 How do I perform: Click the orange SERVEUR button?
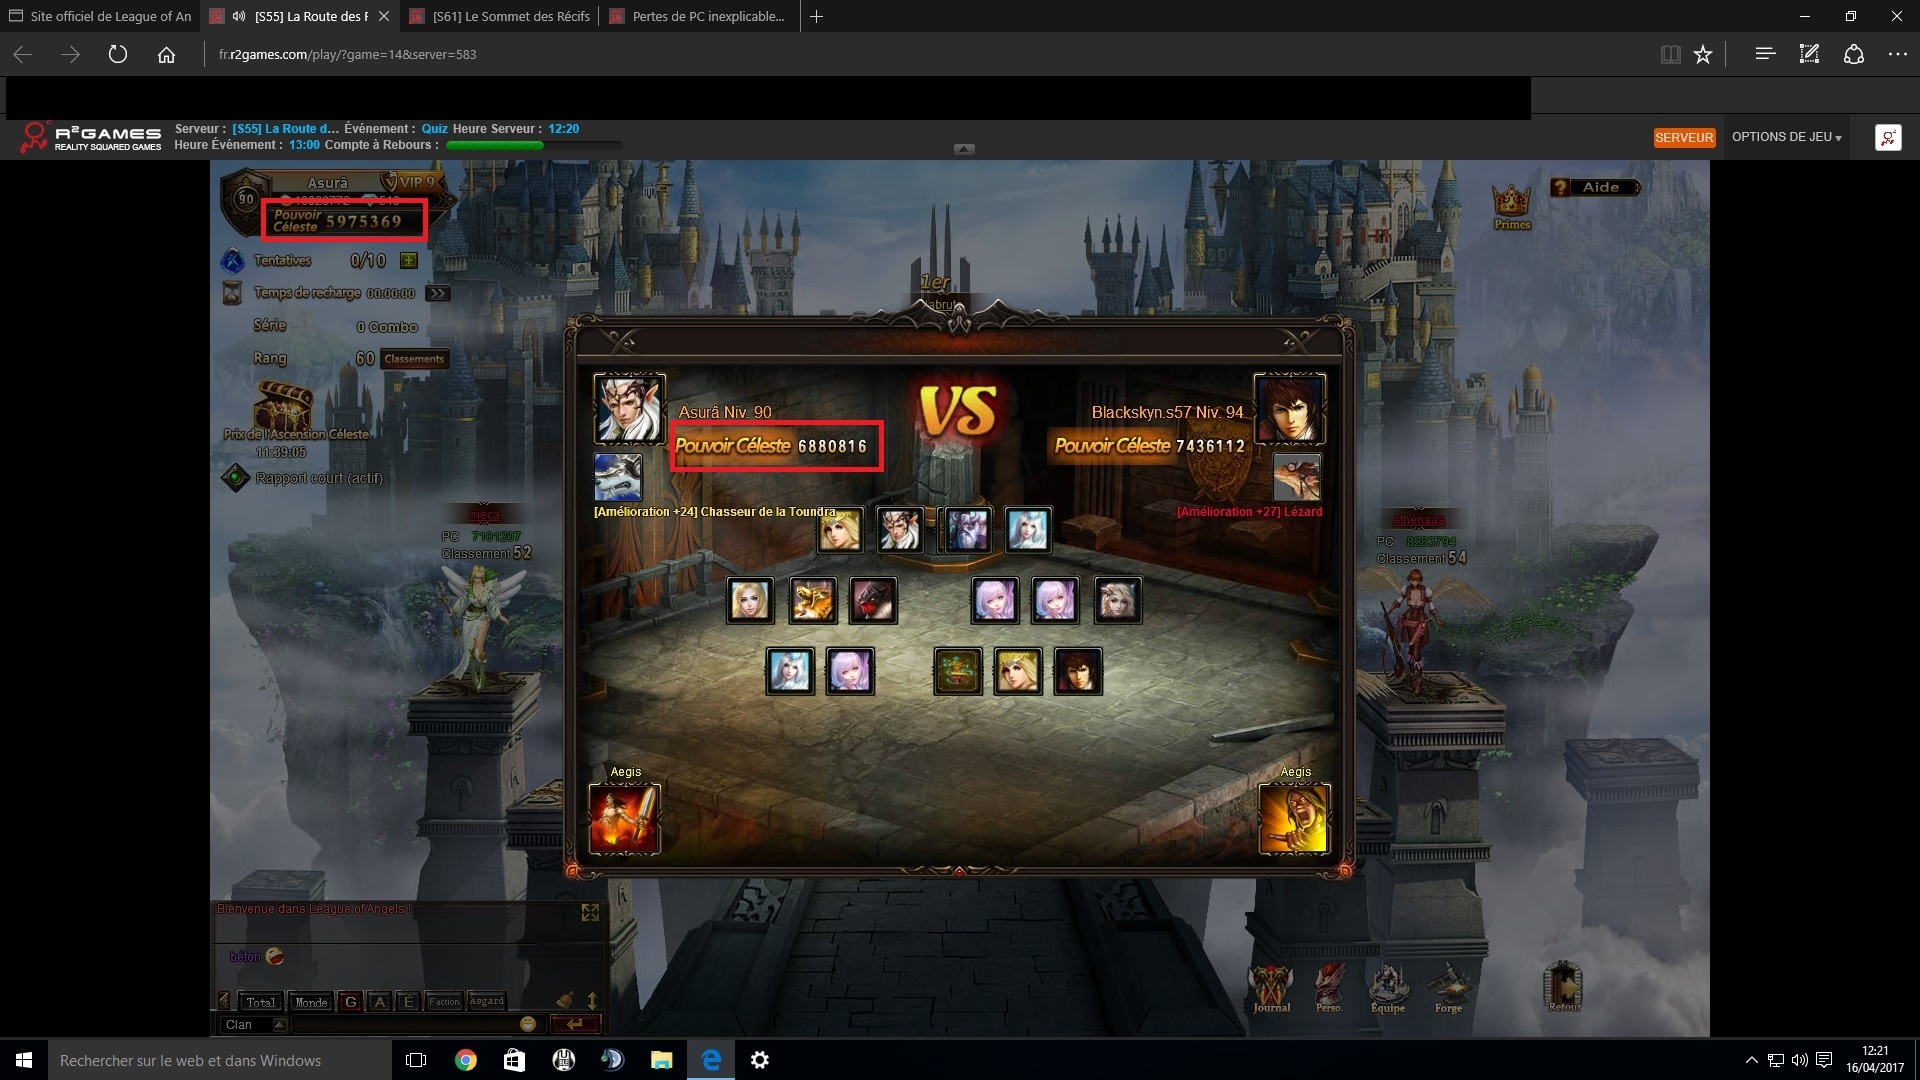1684,137
